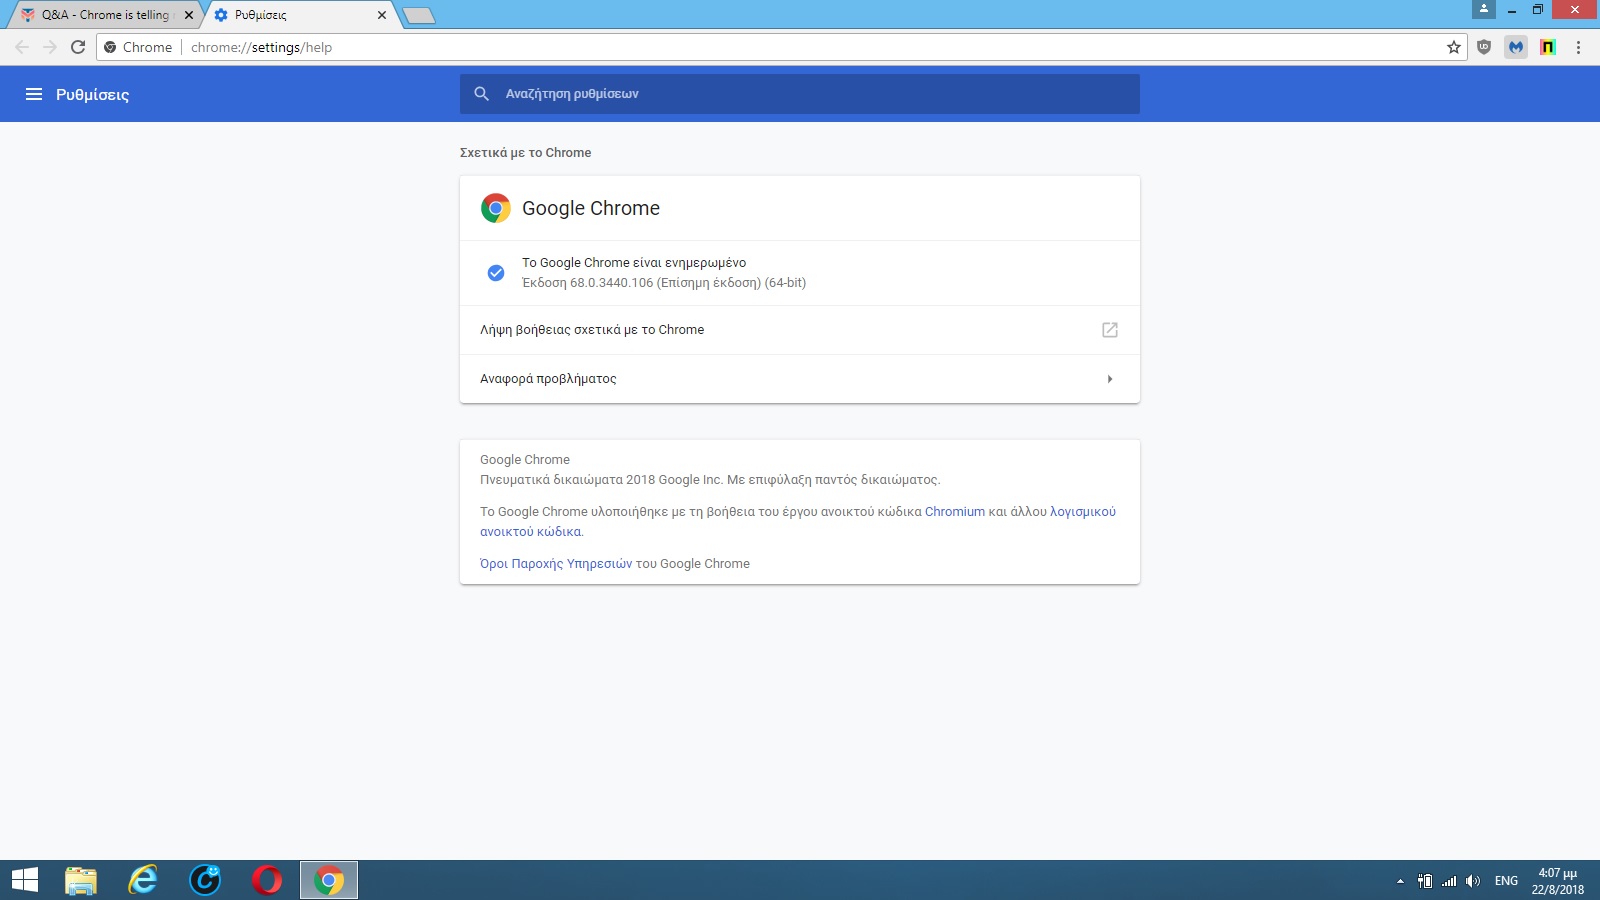Launch Opera from the taskbar
This screenshot has width=1600, height=900.
(267, 880)
